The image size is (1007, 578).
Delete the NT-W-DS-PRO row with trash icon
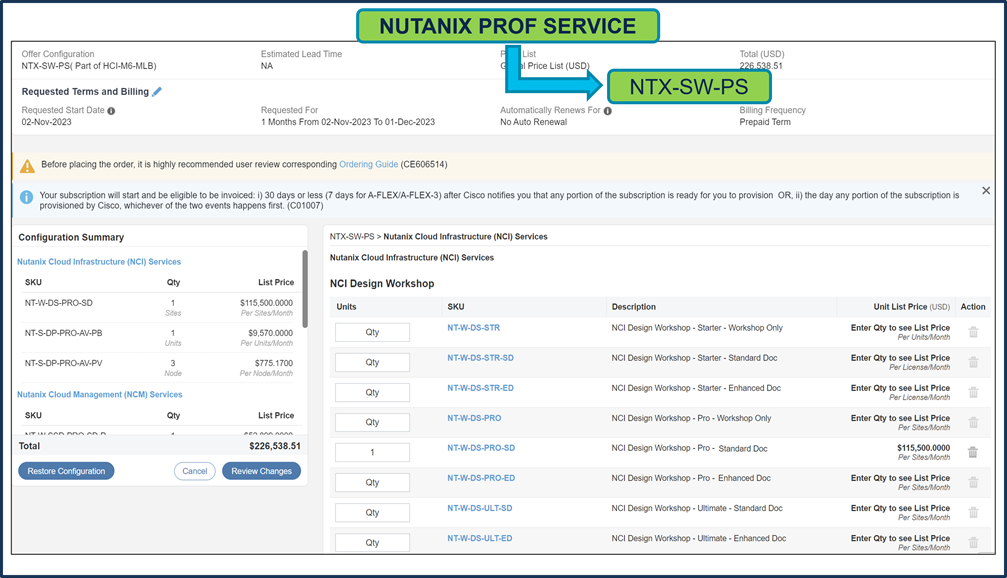973,423
